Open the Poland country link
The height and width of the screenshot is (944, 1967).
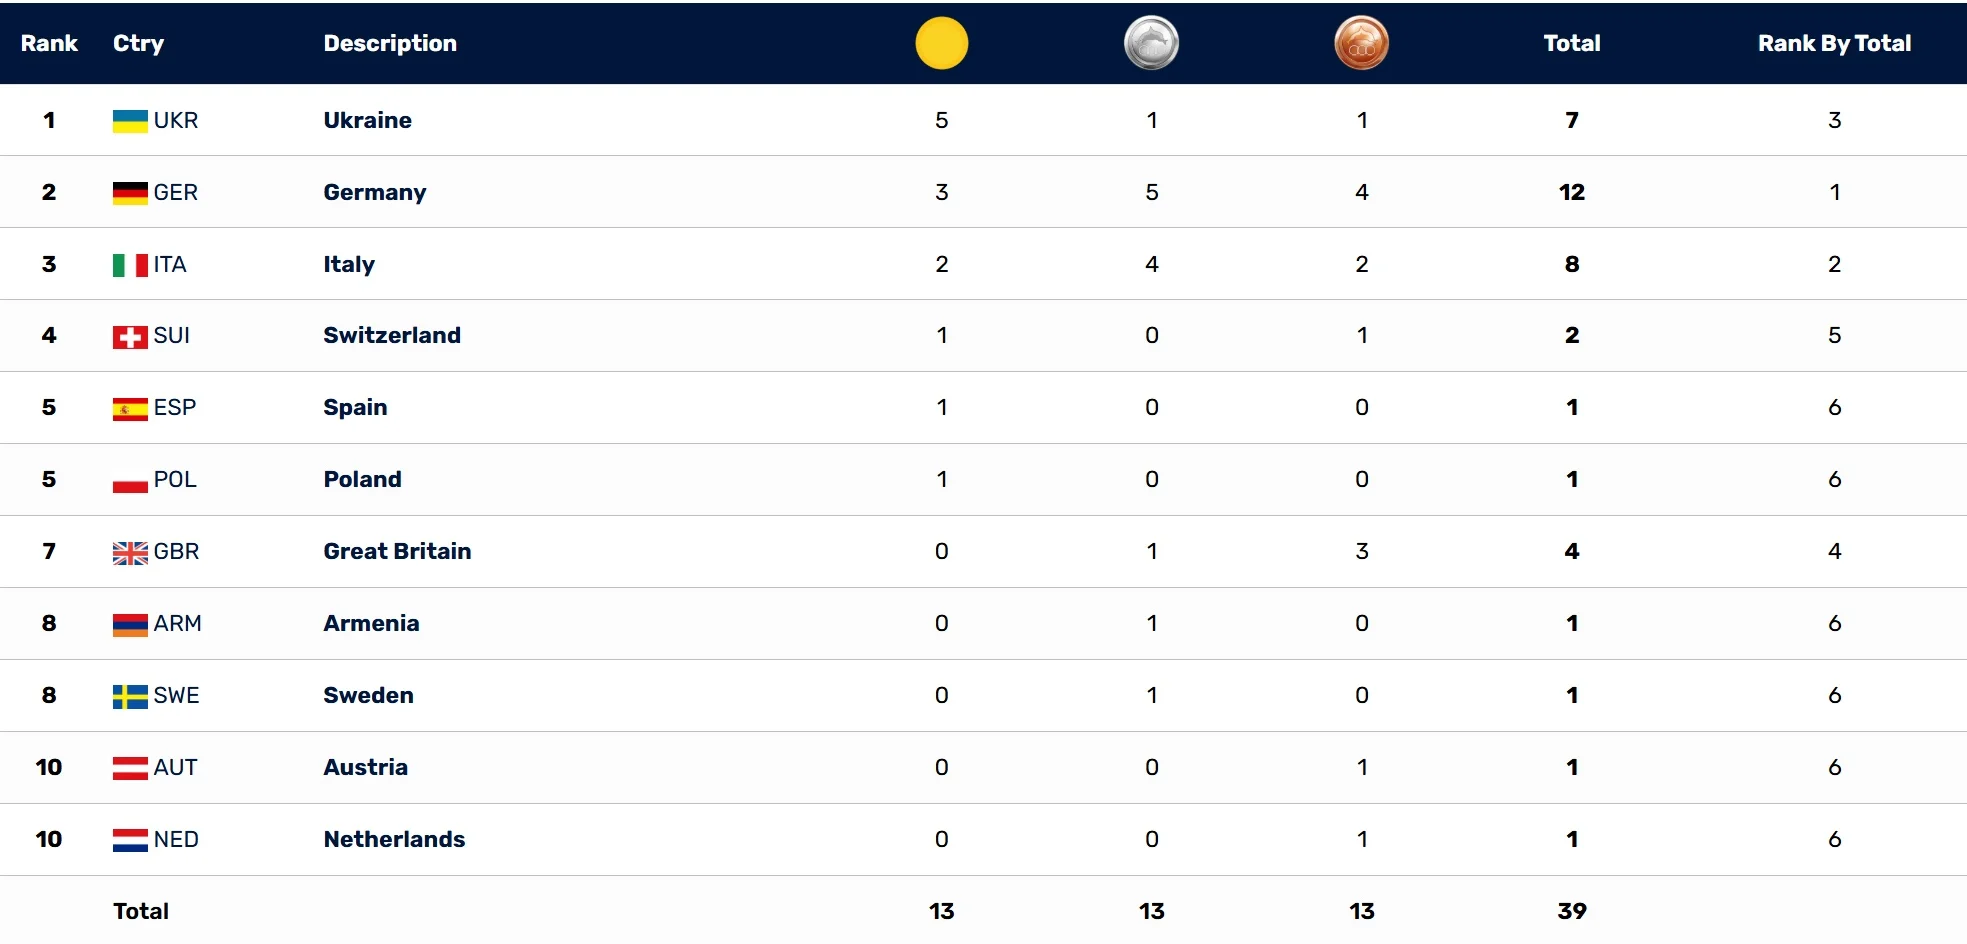(x=362, y=479)
